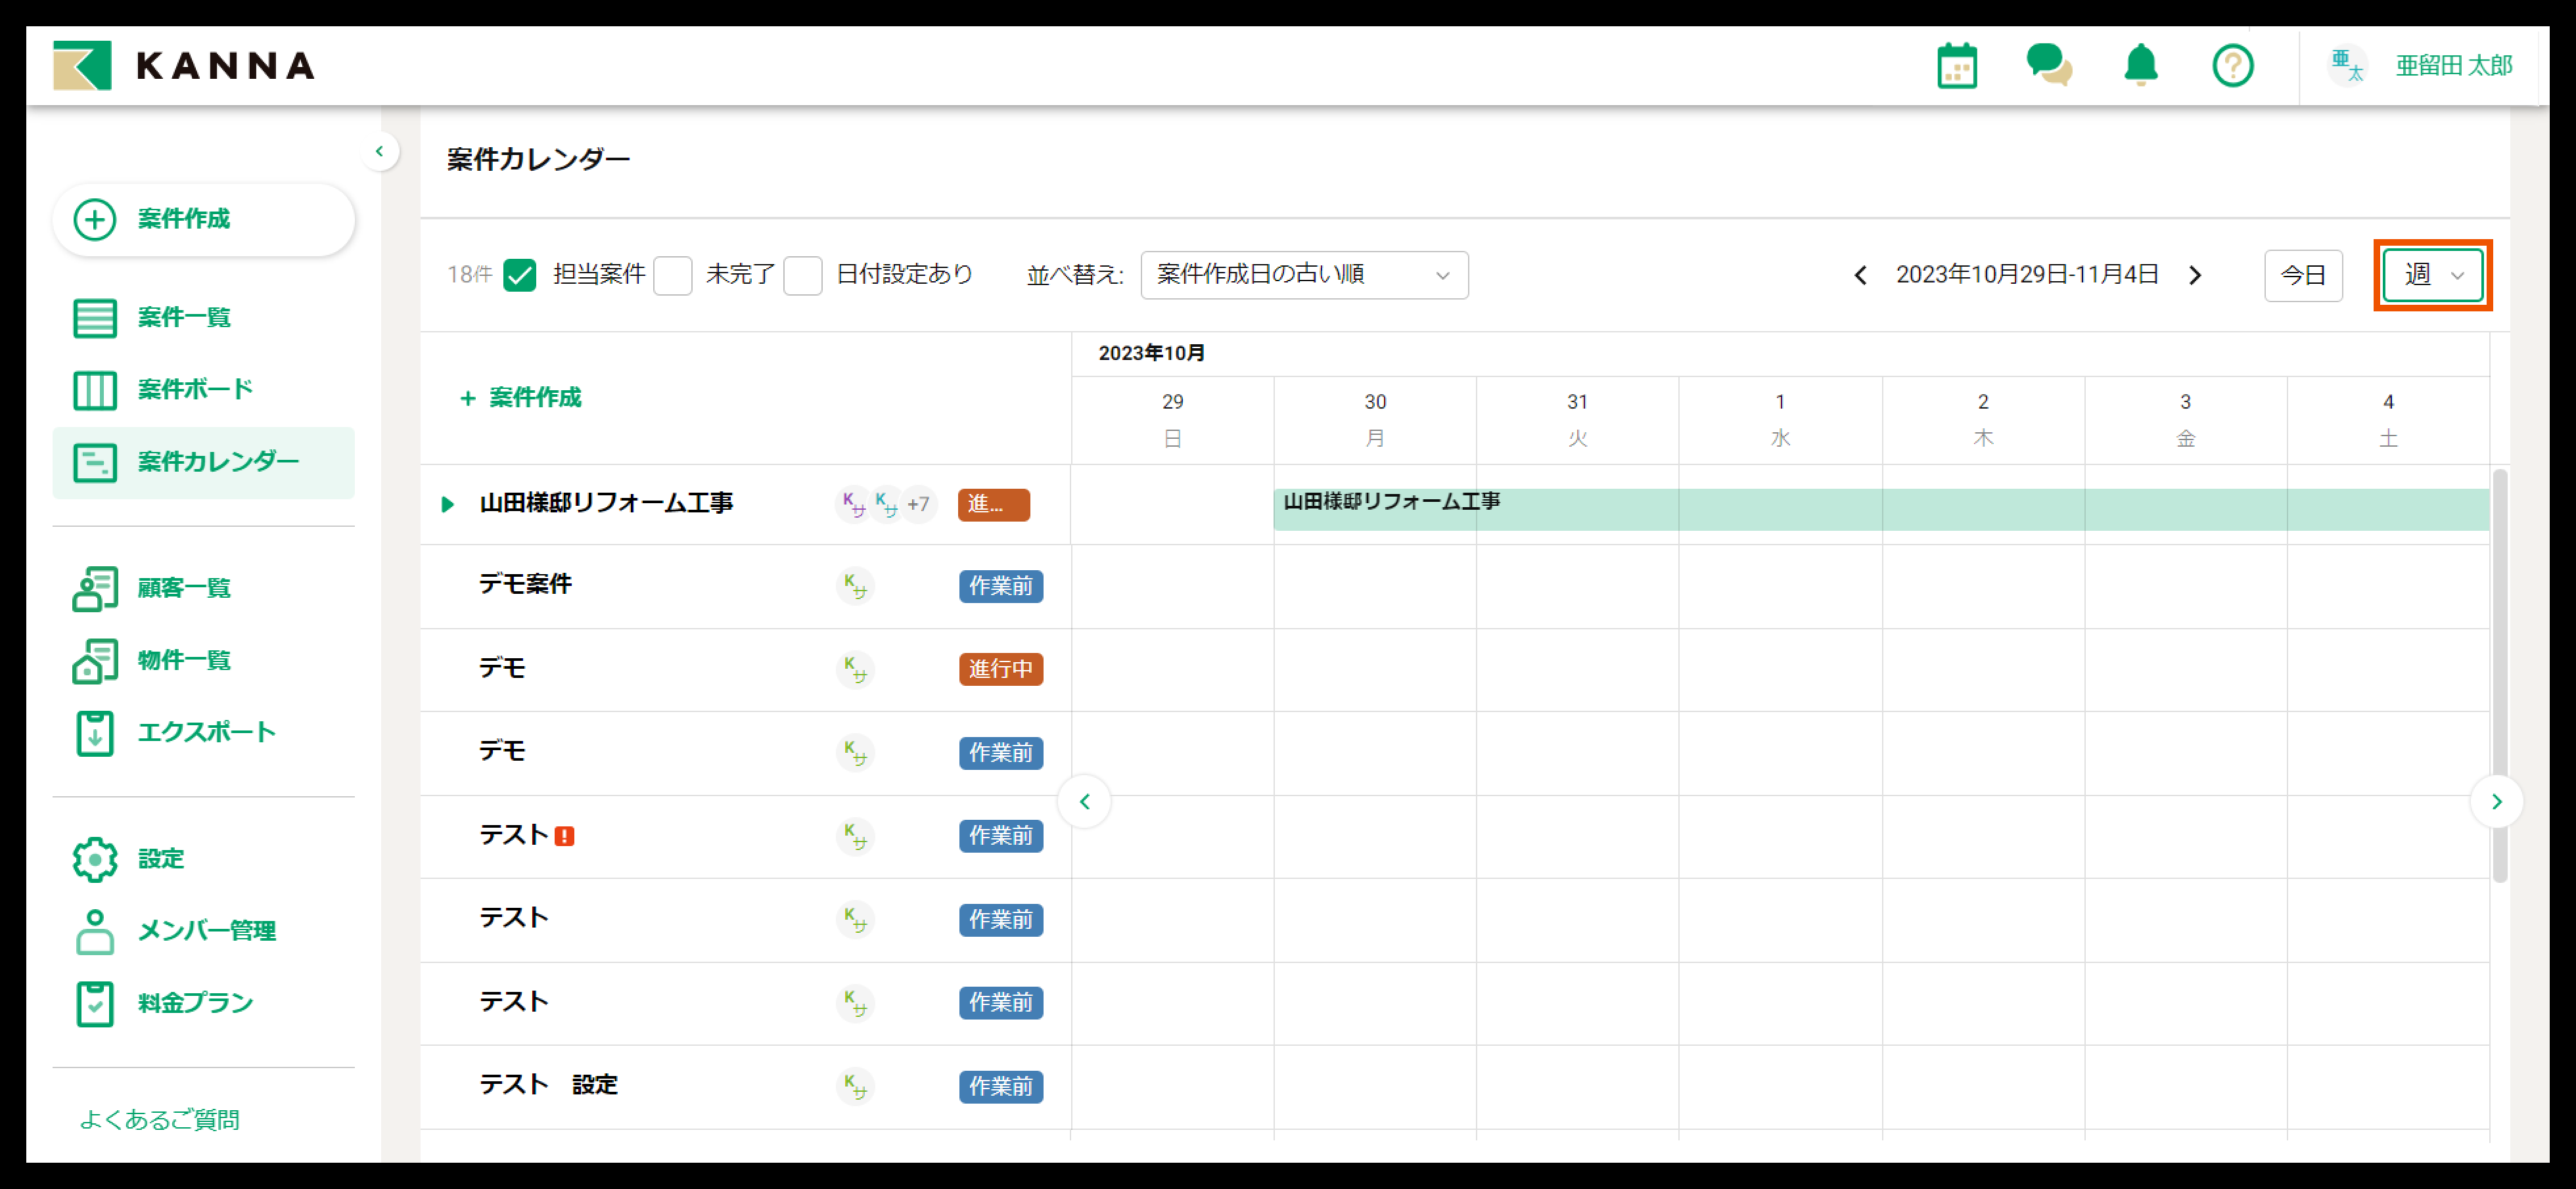
Task: Open 物件一覧 in the sidebar
Action: point(204,660)
